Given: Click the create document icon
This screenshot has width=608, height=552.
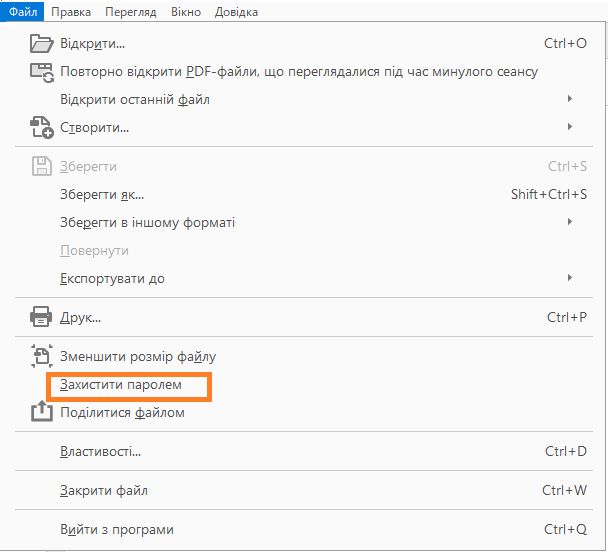Looking at the screenshot, I should pos(41,127).
